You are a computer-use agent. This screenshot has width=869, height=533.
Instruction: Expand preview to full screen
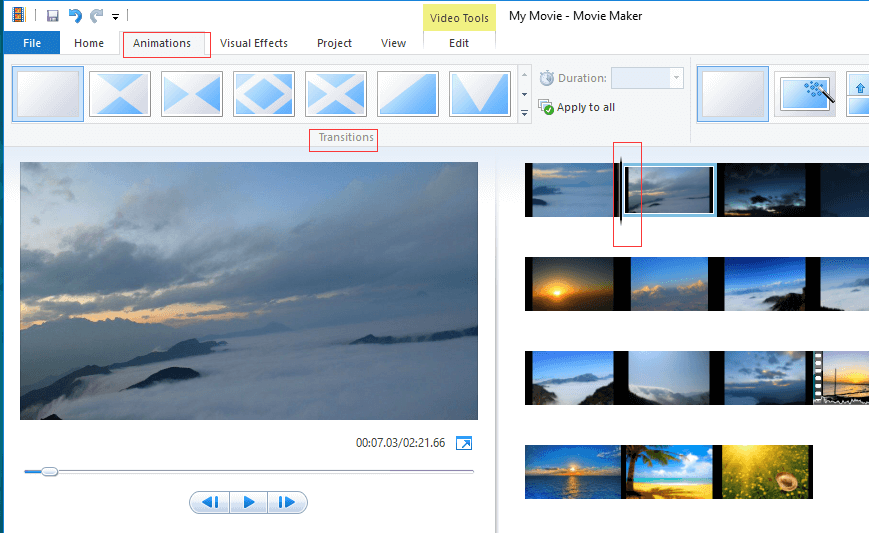pyautogui.click(x=464, y=443)
